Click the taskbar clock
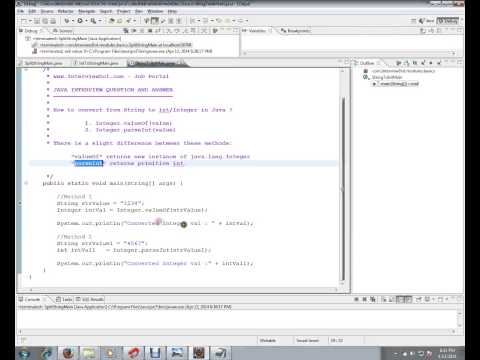The height and width of the screenshot is (360, 480). click(x=447, y=353)
